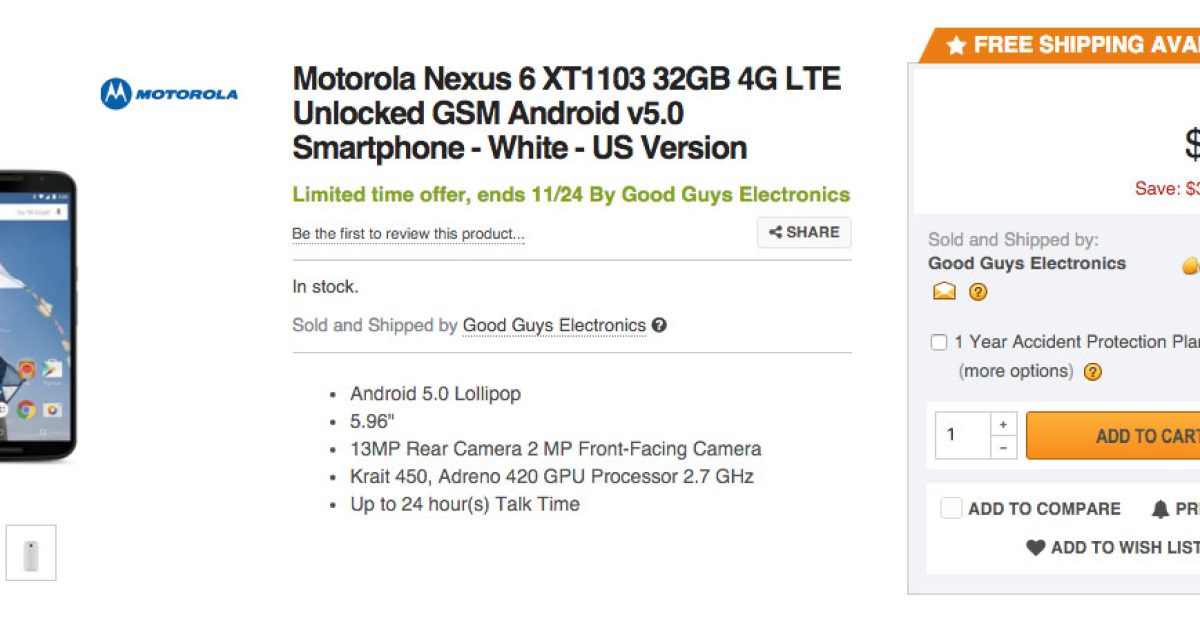
Task: Click the question mark icon next to the envelope
Action: point(978,292)
